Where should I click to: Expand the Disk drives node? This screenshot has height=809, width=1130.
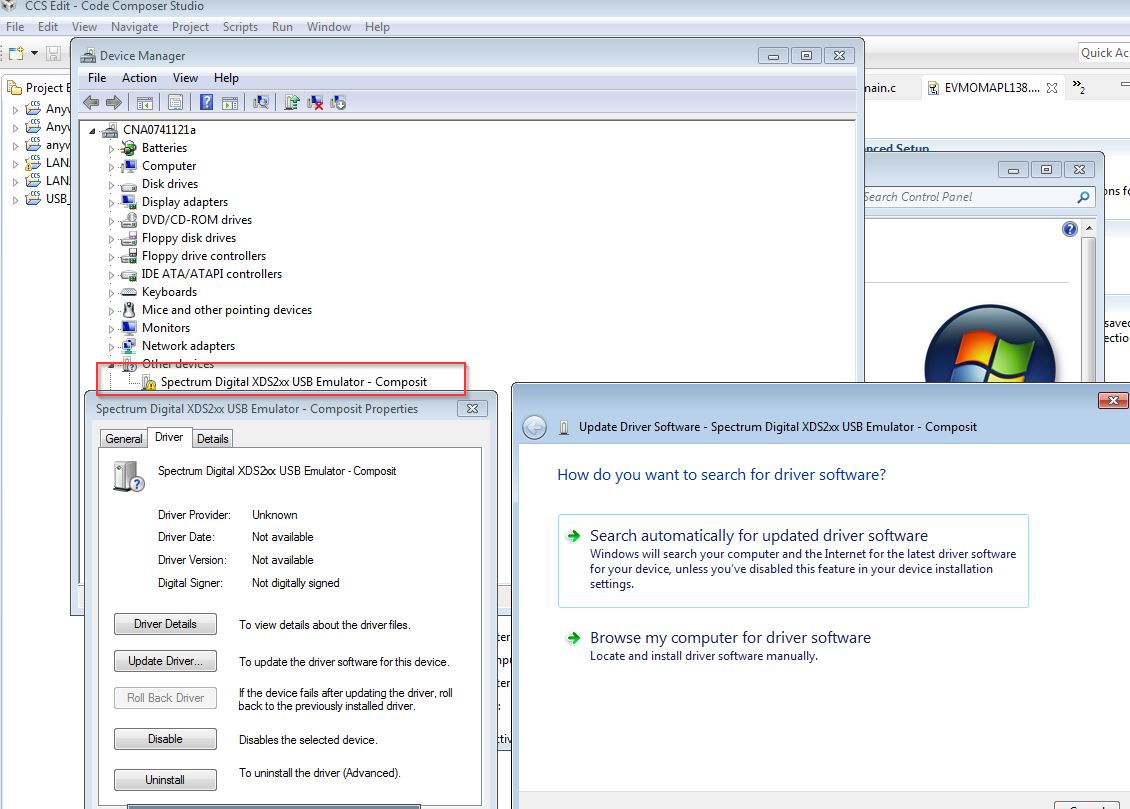pyautogui.click(x=111, y=184)
